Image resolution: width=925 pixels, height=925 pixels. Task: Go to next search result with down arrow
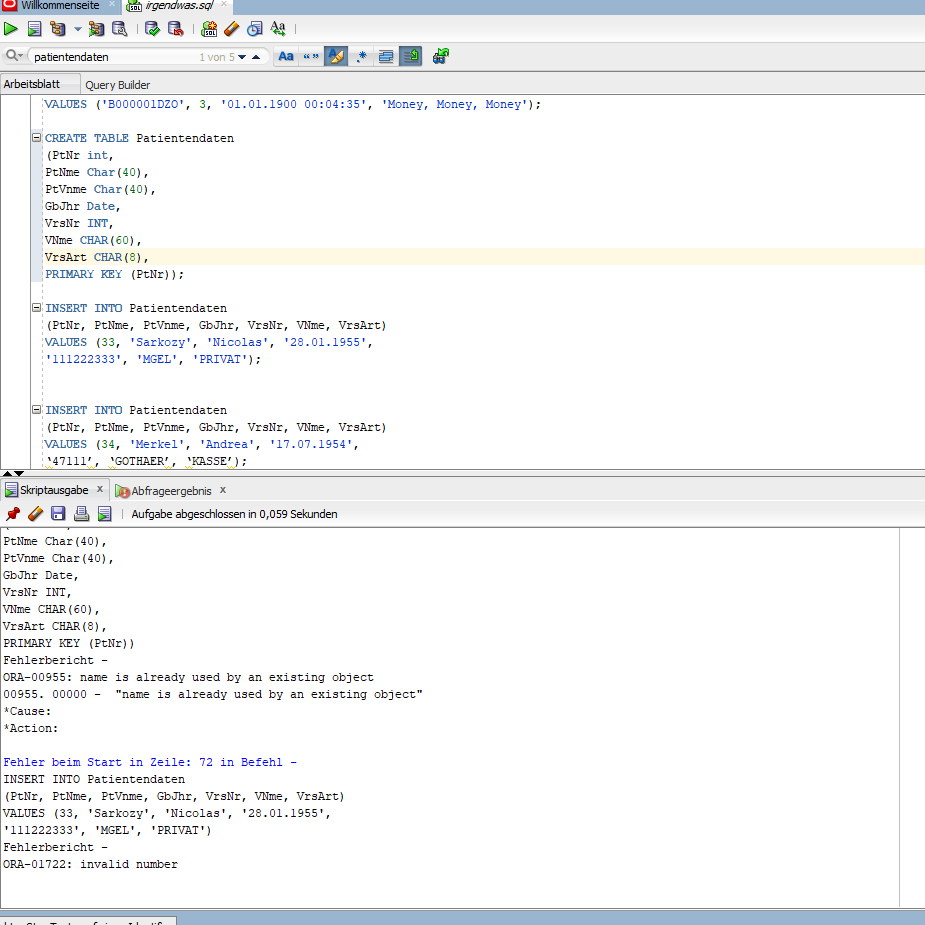point(240,57)
